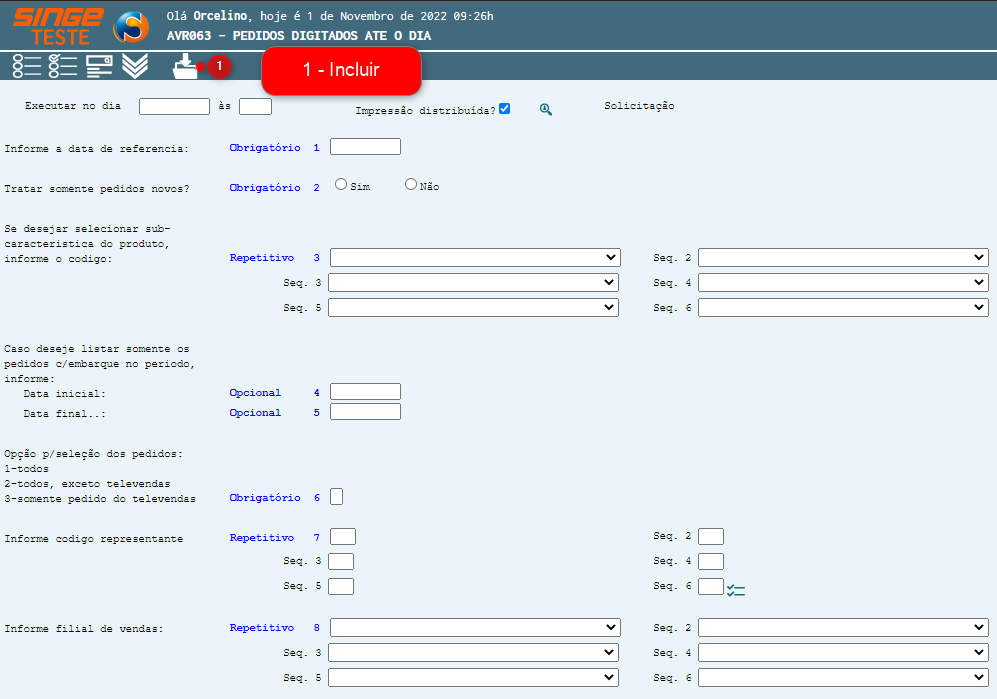Expand the first sub-característica do produto dropdown

(475, 258)
